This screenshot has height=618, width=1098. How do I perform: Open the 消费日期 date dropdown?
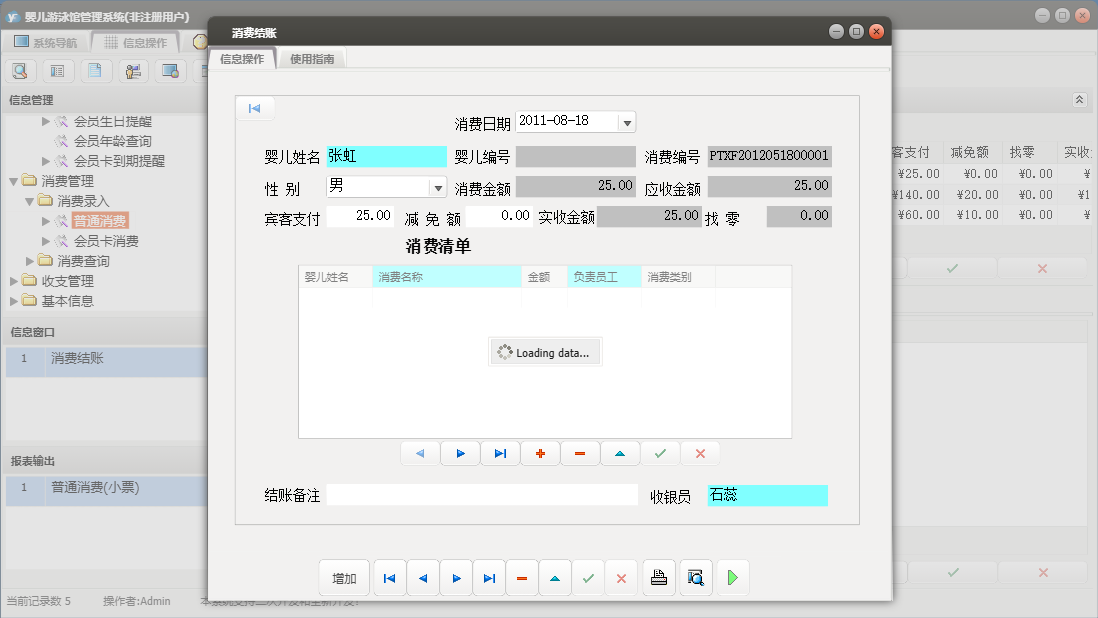(625, 121)
